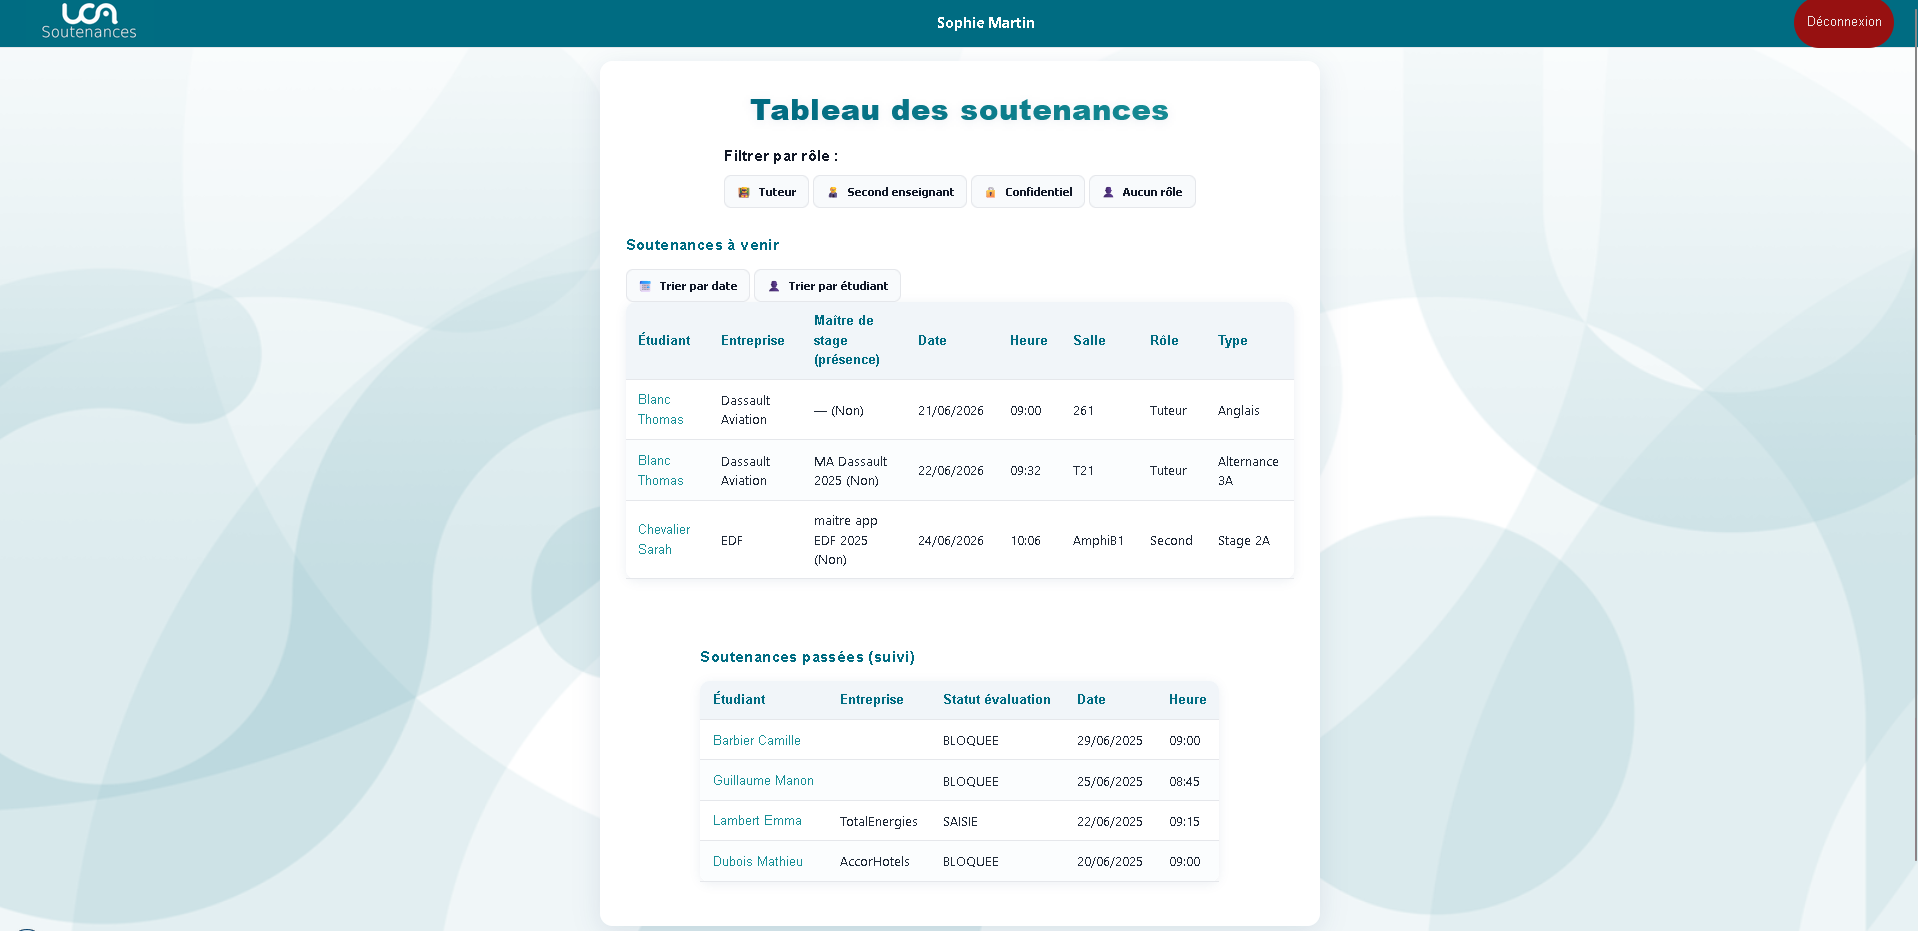Viewport: 1918px width, 931px height.
Task: Open Lambert Emma in past defenses
Action: (757, 821)
